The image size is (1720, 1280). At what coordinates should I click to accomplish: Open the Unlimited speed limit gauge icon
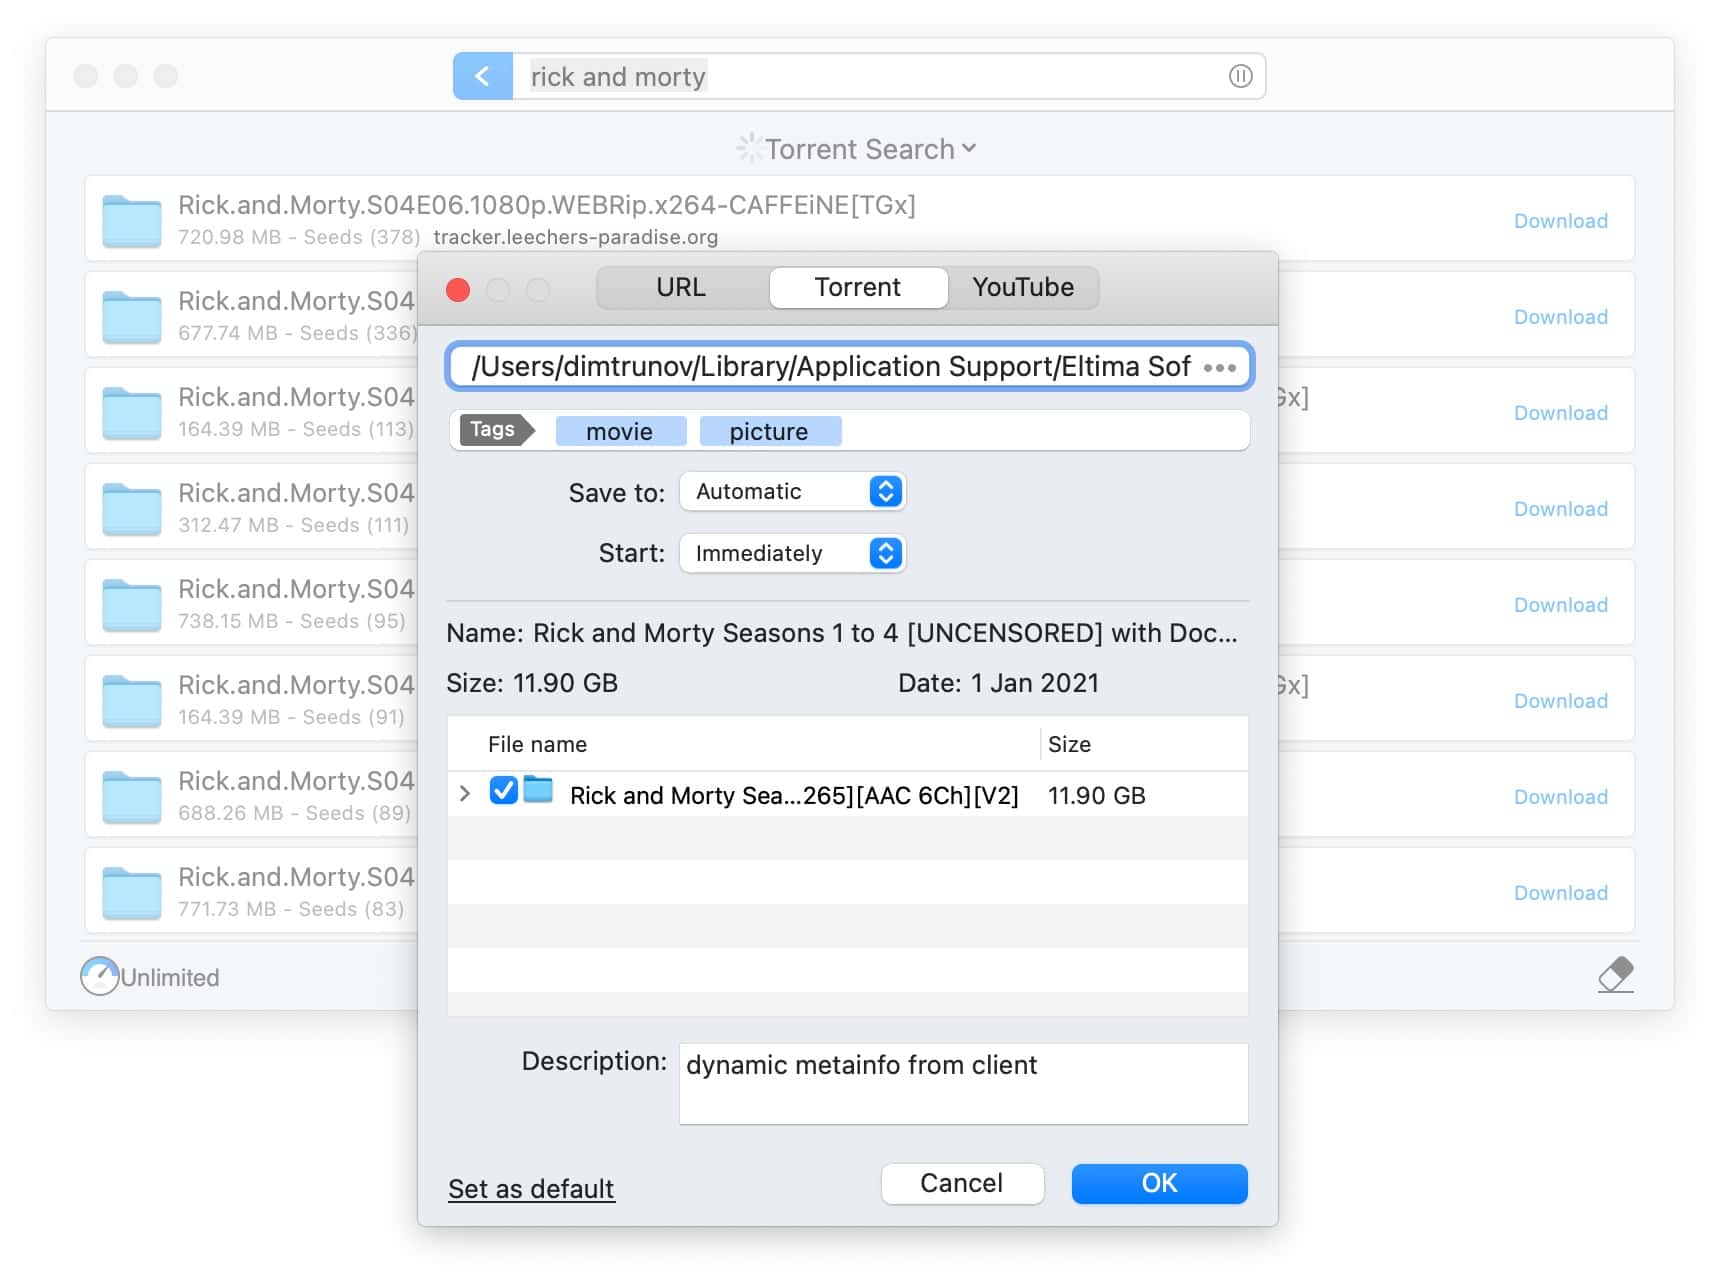coord(99,976)
